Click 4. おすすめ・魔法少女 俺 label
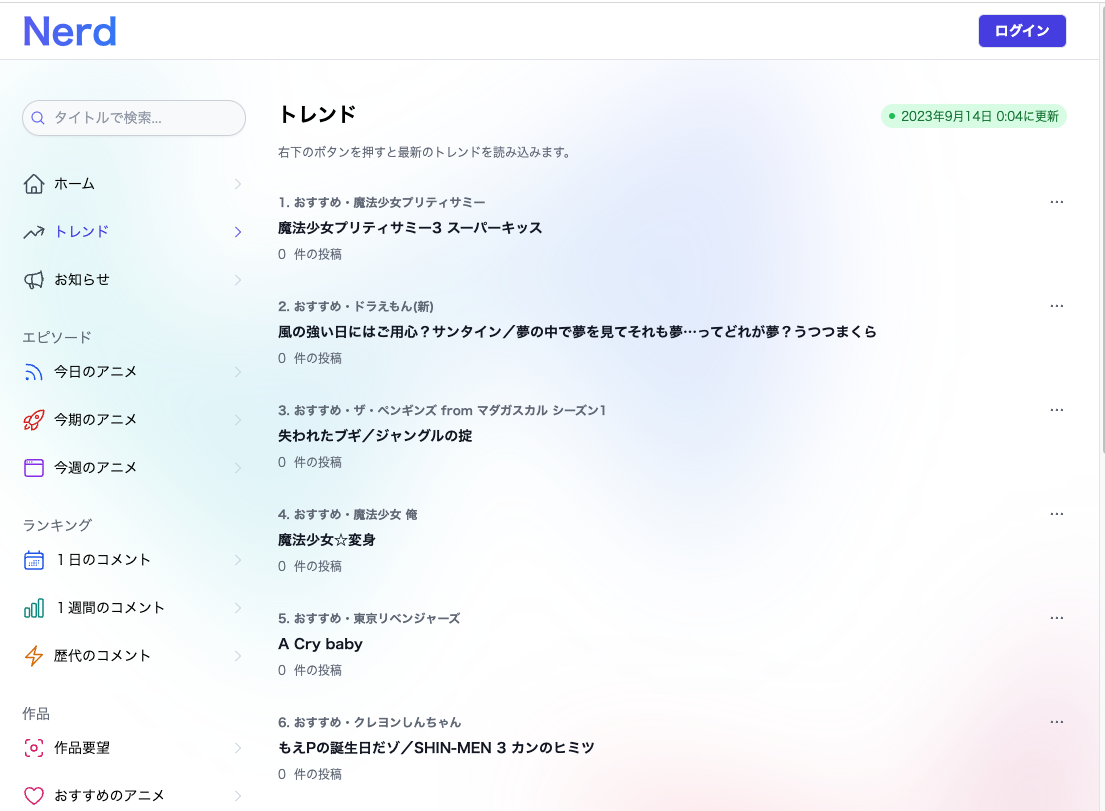 [x=347, y=514]
